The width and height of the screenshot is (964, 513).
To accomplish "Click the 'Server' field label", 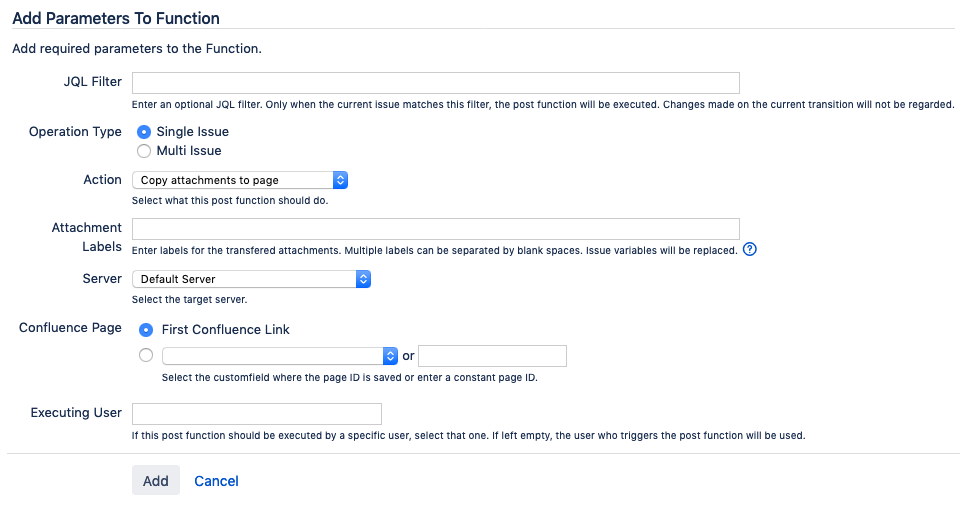I will pos(102,278).
